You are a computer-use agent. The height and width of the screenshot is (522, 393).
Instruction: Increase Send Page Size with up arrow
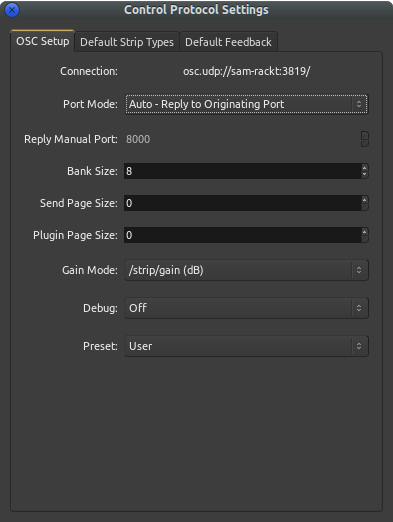(x=365, y=199)
